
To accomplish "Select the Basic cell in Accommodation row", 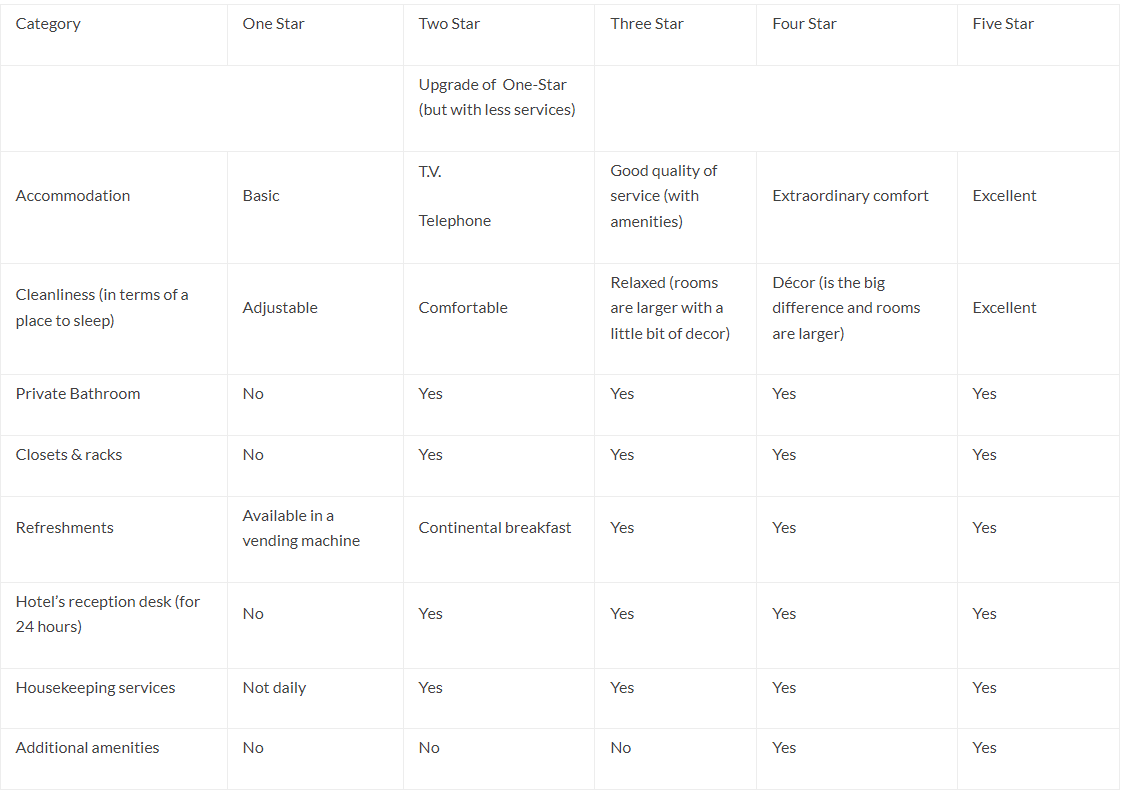I will pos(261,196).
